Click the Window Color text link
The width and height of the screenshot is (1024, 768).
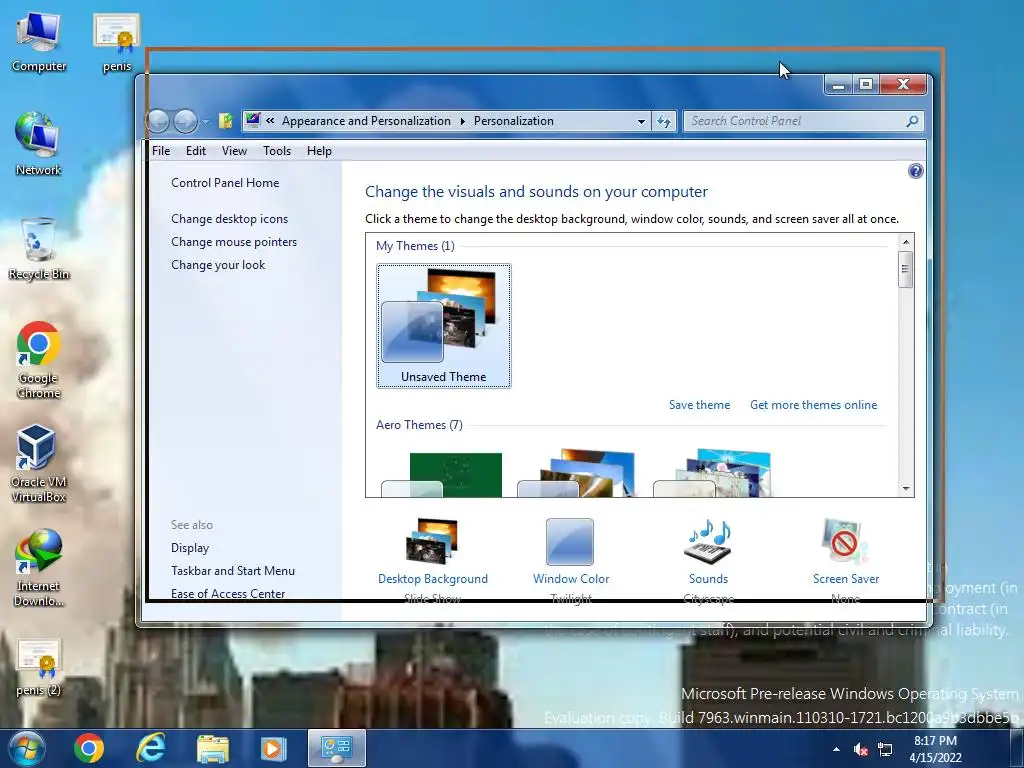[x=571, y=579]
